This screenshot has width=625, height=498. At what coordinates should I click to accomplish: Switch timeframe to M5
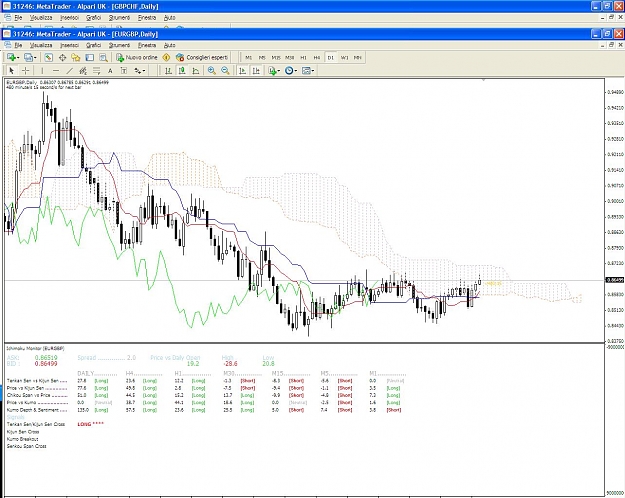tap(262, 57)
